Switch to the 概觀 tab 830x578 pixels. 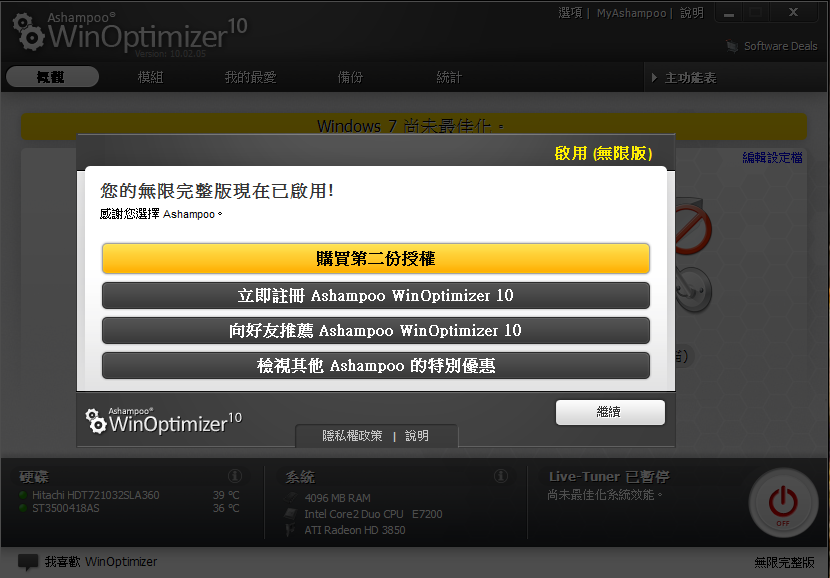tap(52, 77)
